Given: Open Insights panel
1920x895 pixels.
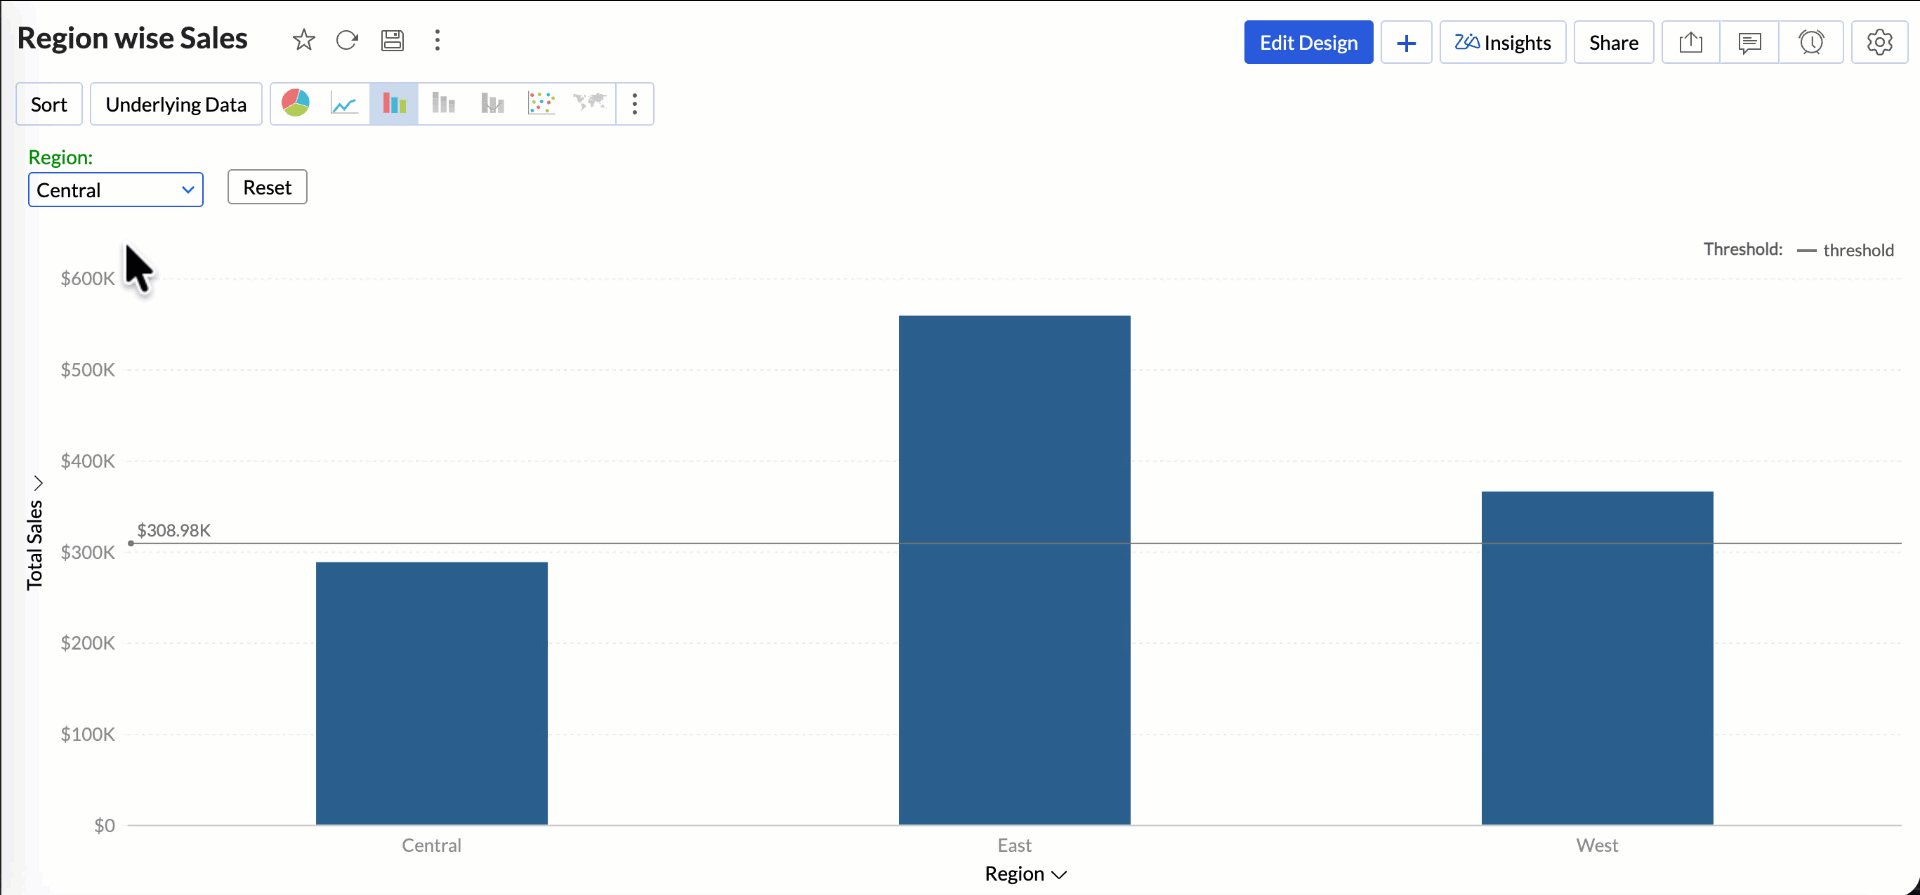Looking at the screenshot, I should tap(1503, 43).
